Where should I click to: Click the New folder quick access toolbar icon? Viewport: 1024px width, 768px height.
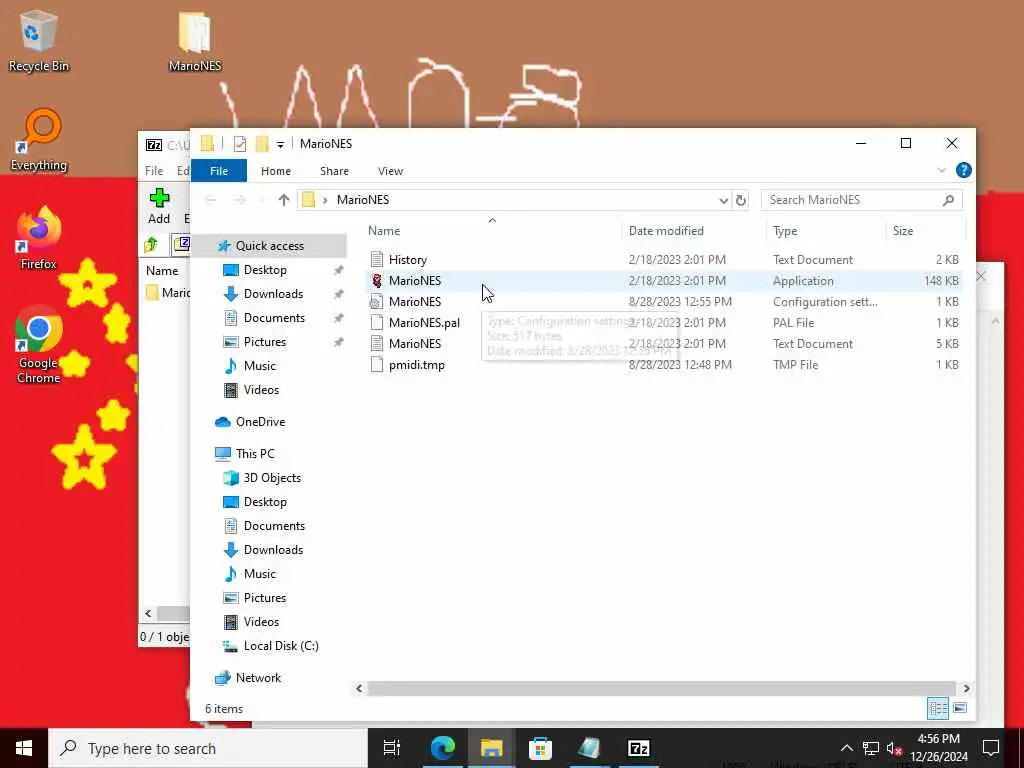(262, 144)
